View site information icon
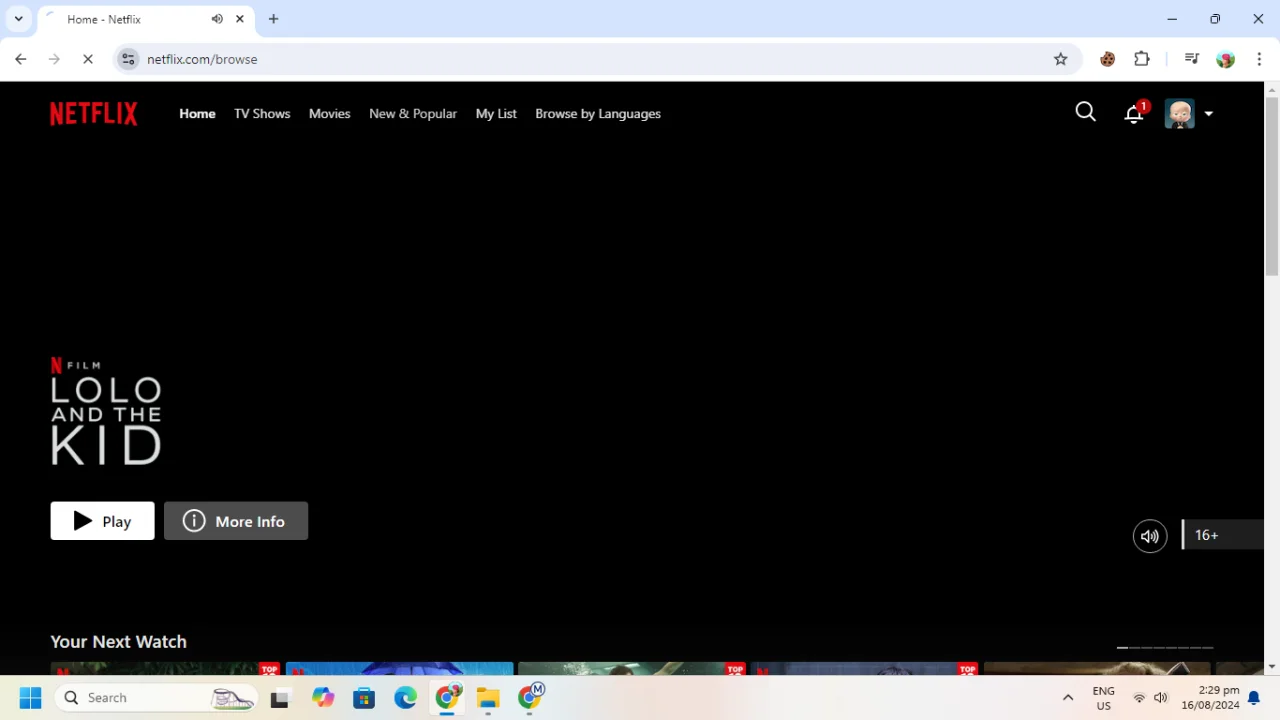The image size is (1280, 720). coord(128,59)
